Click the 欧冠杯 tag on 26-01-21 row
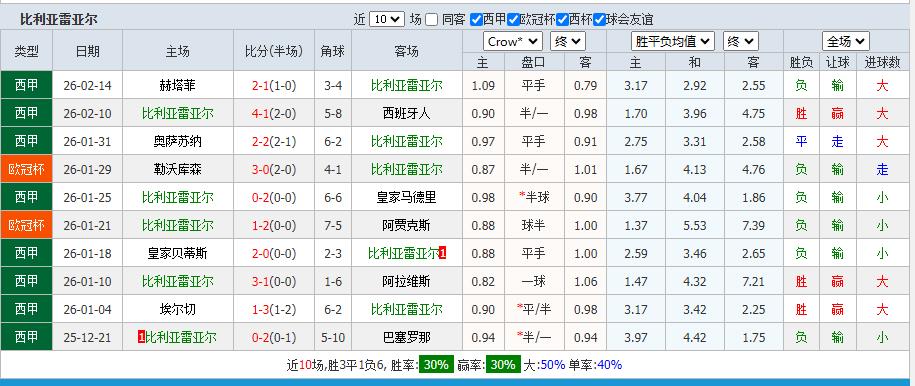Screen dimensions: 915x386 click(x=26, y=225)
